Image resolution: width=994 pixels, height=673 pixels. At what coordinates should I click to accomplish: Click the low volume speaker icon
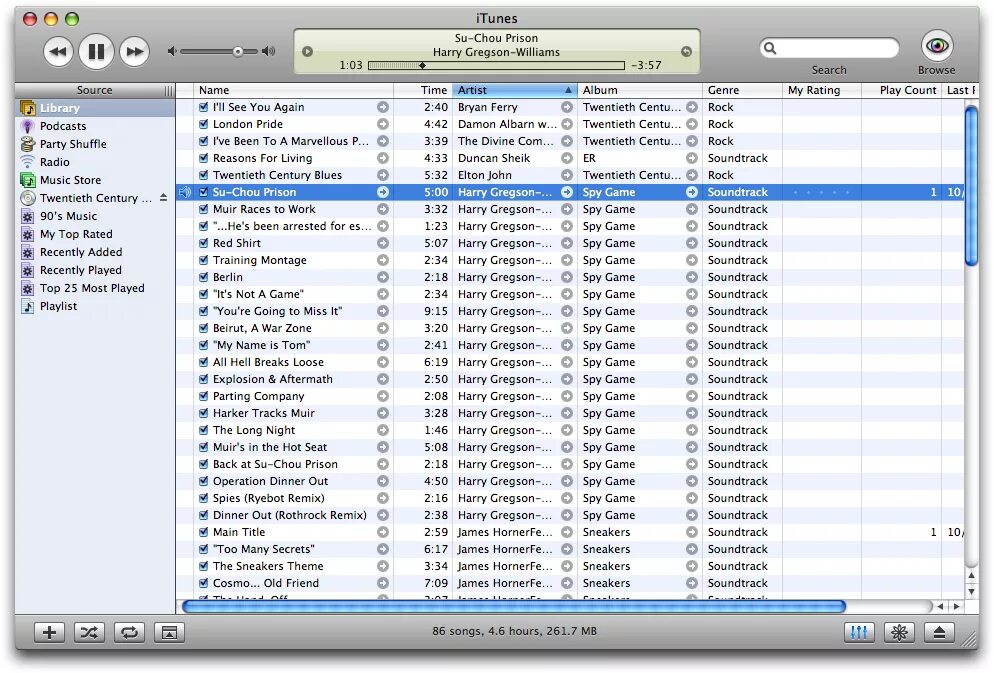point(172,51)
